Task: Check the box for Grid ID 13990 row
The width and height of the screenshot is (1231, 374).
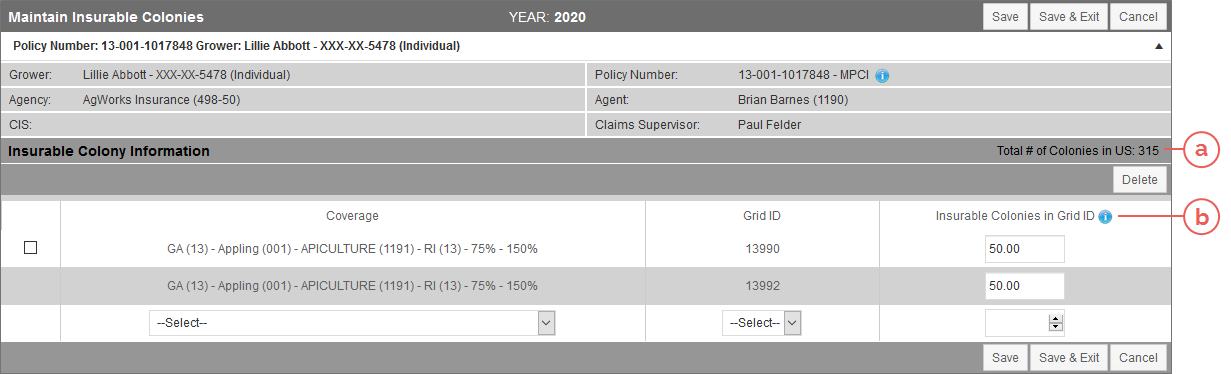Action: [x=30, y=248]
